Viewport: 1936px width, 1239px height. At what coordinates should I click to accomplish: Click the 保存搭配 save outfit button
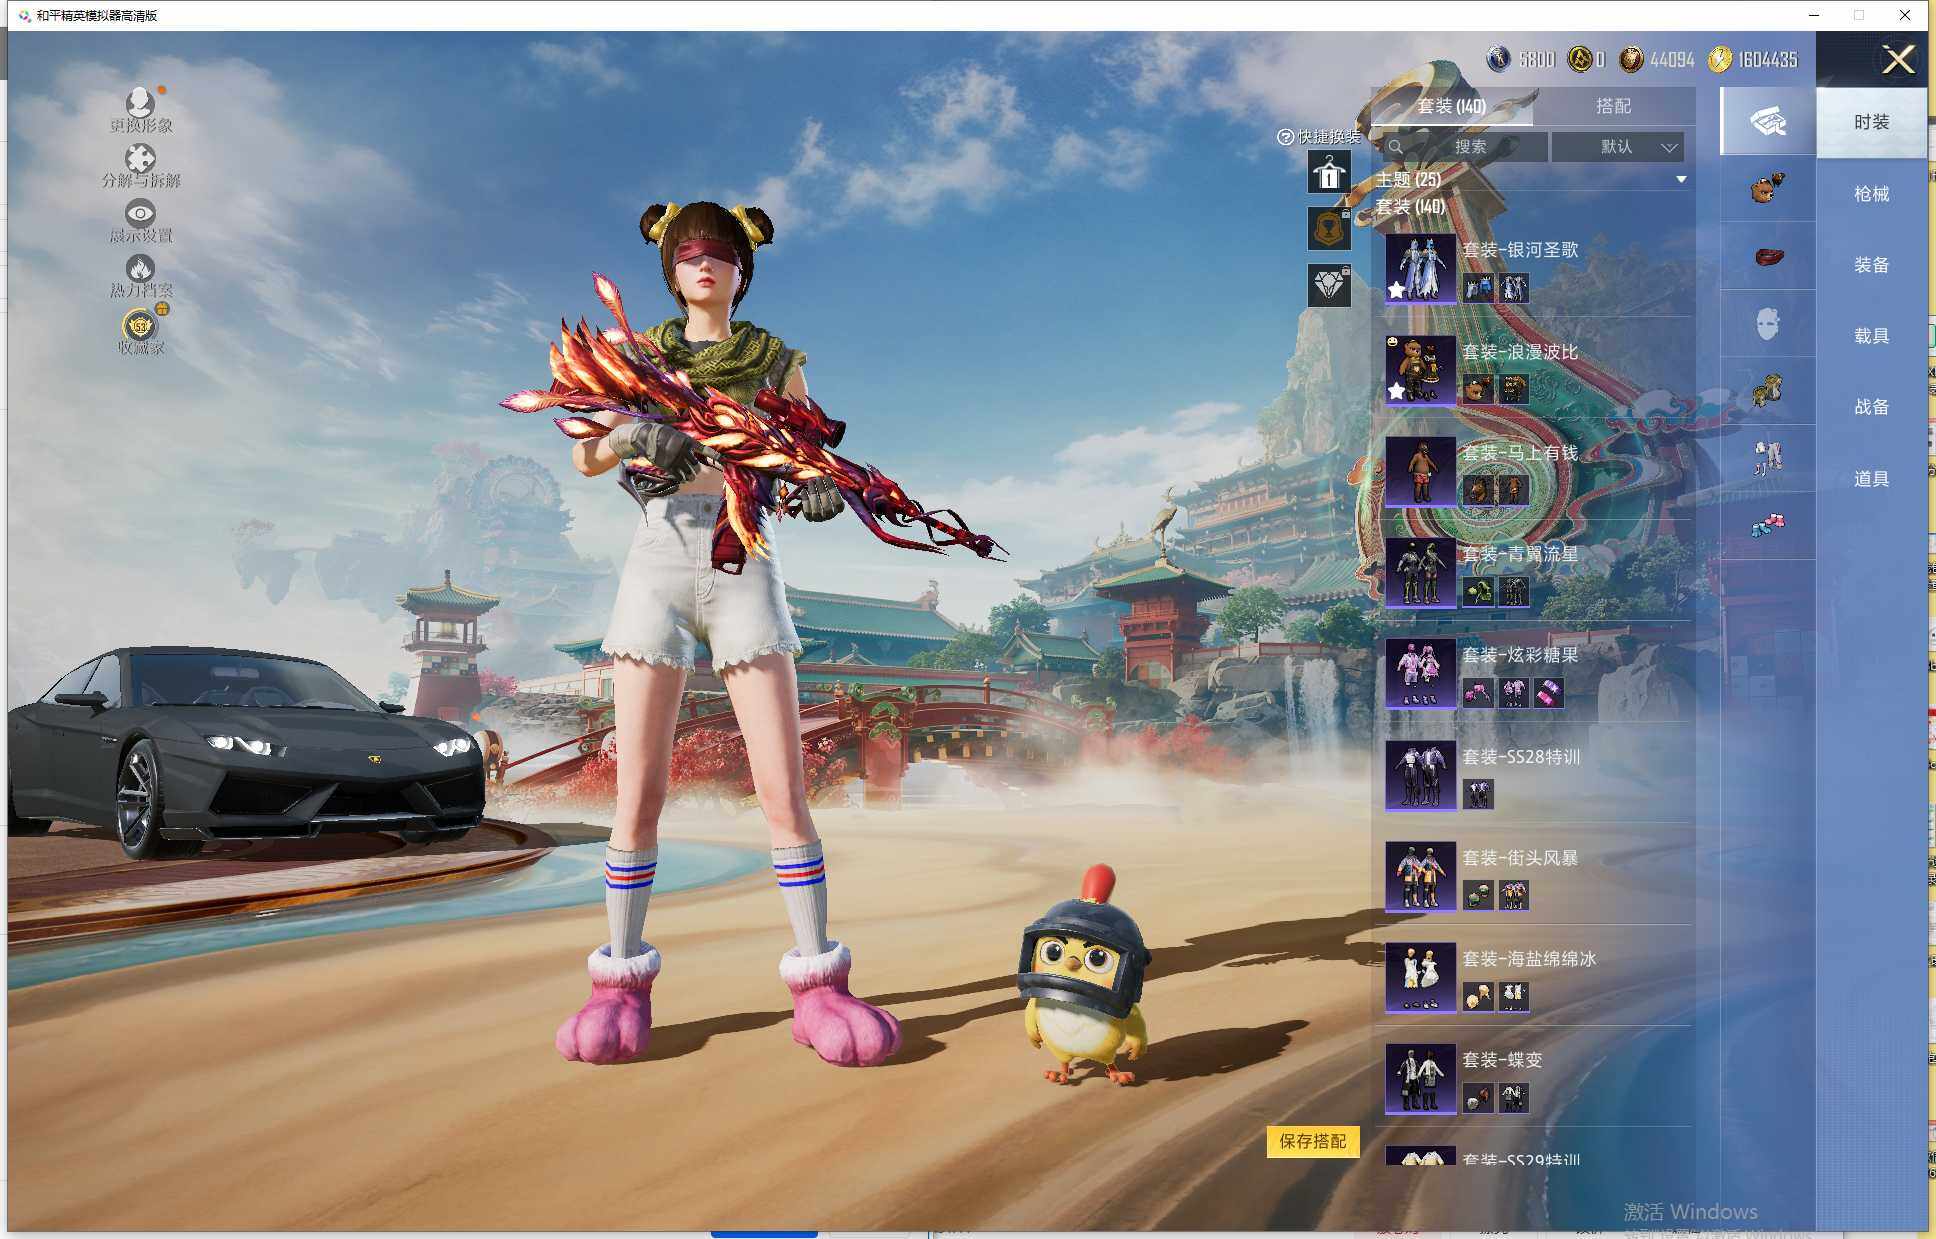[x=1314, y=1142]
